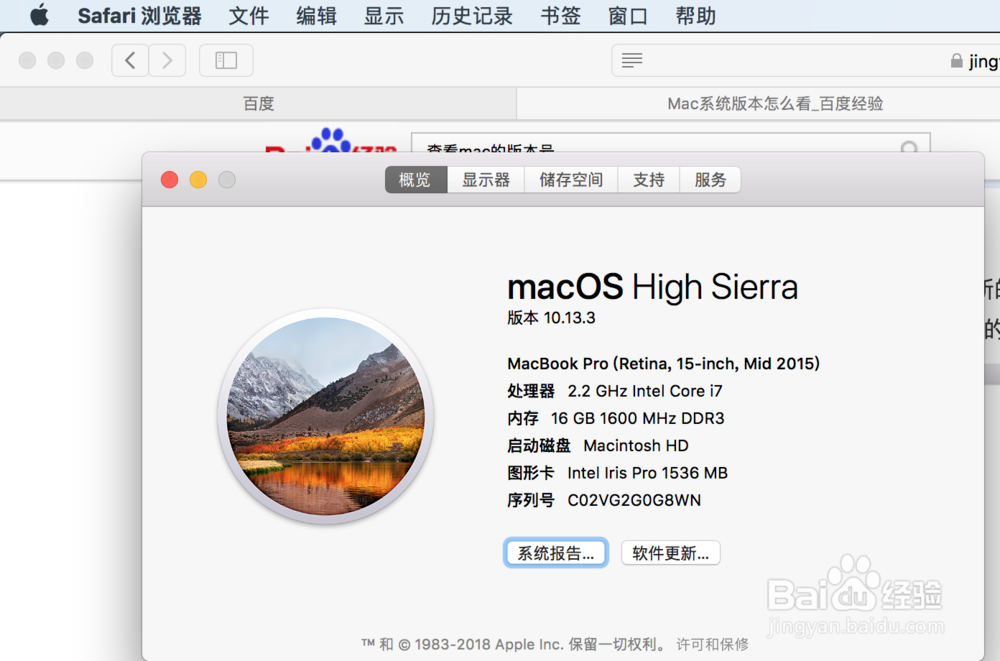The width and height of the screenshot is (1000, 661).
Task: Select the 储存空间 tab
Action: [x=571, y=180]
